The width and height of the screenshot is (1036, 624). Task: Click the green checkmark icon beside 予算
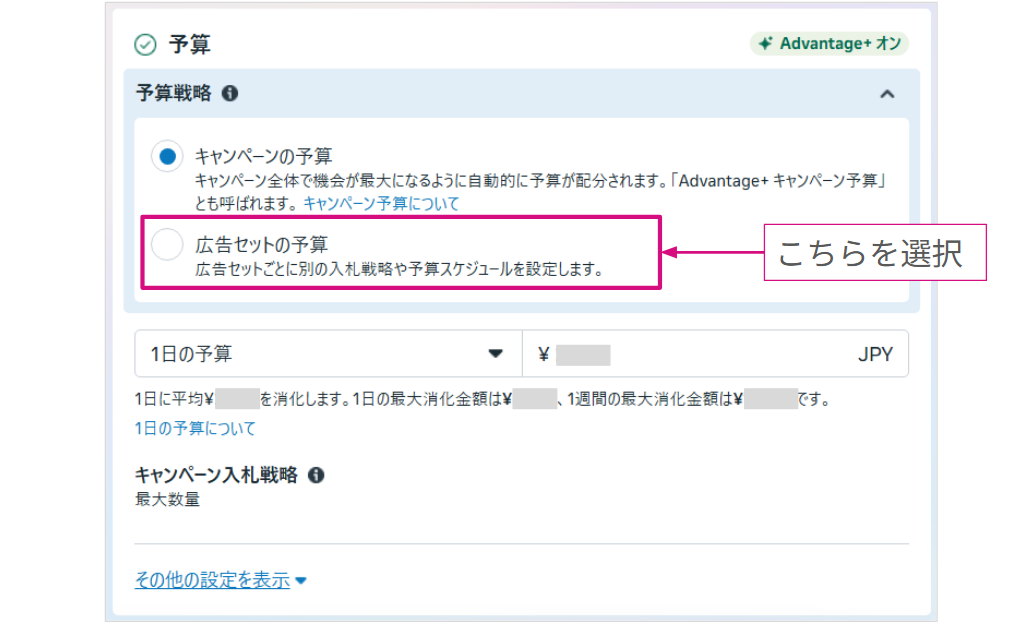(x=146, y=45)
